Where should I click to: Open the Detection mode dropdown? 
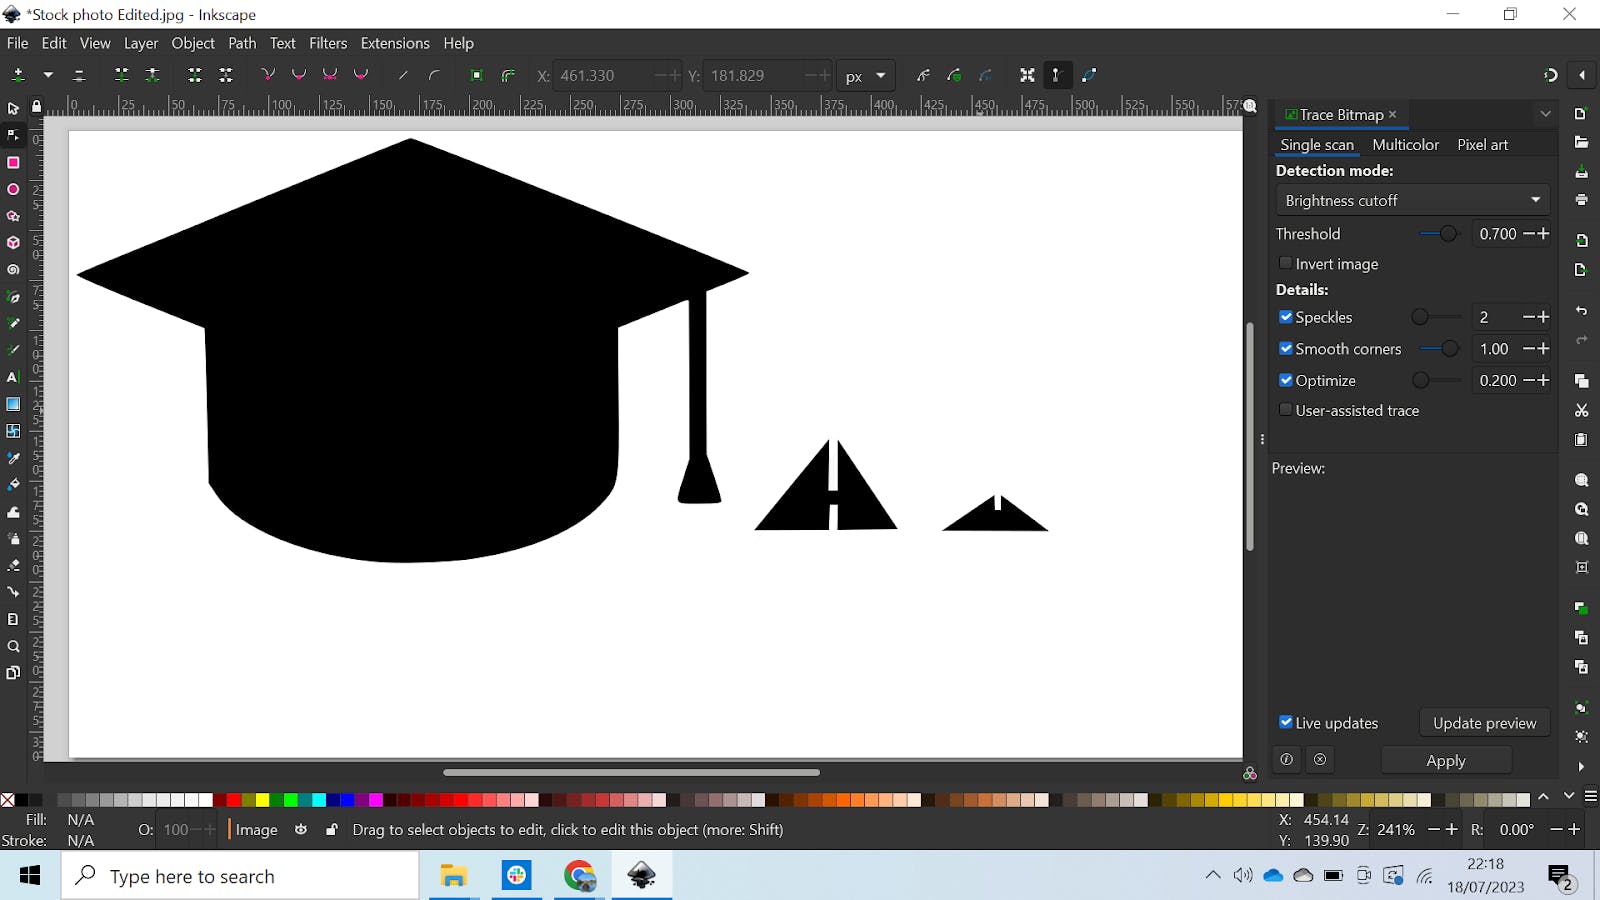(1412, 200)
